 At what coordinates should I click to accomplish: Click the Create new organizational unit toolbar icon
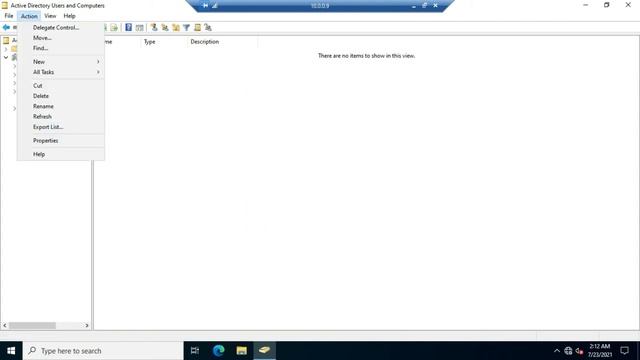[176, 27]
